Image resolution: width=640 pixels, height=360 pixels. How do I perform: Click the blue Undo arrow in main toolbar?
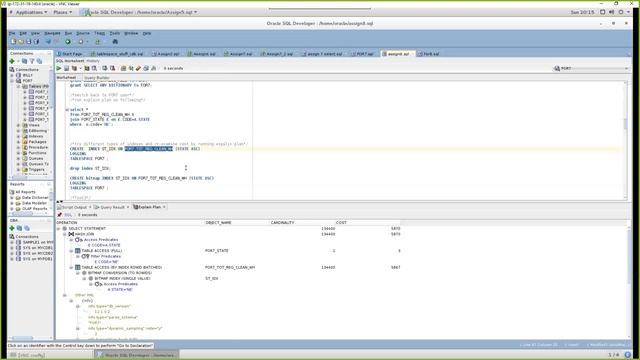coord(48,42)
